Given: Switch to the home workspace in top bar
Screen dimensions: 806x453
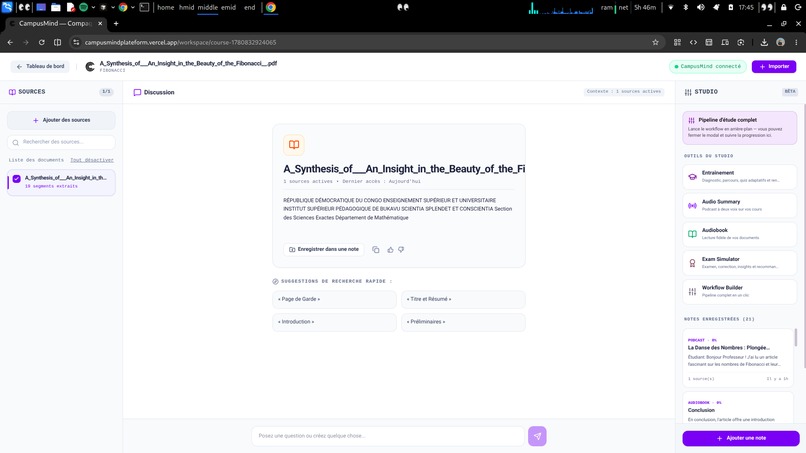Looking at the screenshot, I should click(166, 7).
